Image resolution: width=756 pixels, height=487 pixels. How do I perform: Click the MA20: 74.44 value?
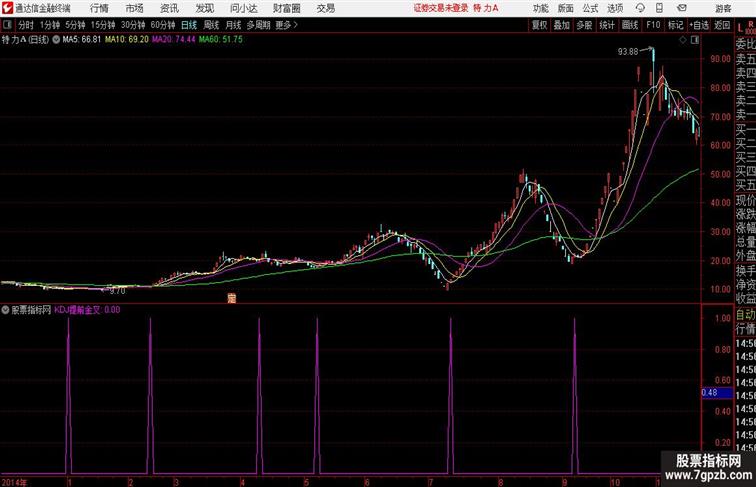(x=174, y=40)
